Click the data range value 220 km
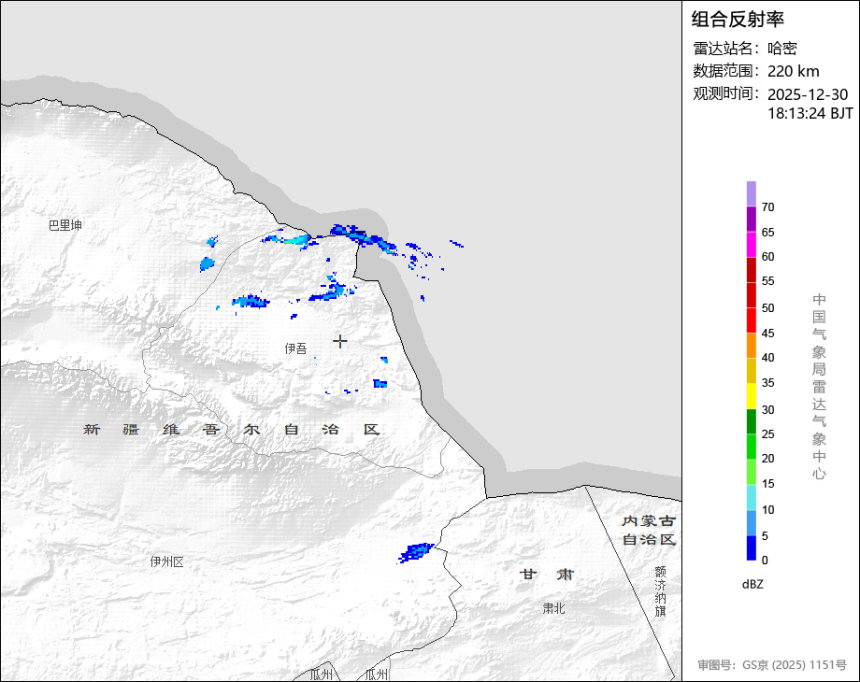860x682 pixels. pyautogui.click(x=793, y=71)
